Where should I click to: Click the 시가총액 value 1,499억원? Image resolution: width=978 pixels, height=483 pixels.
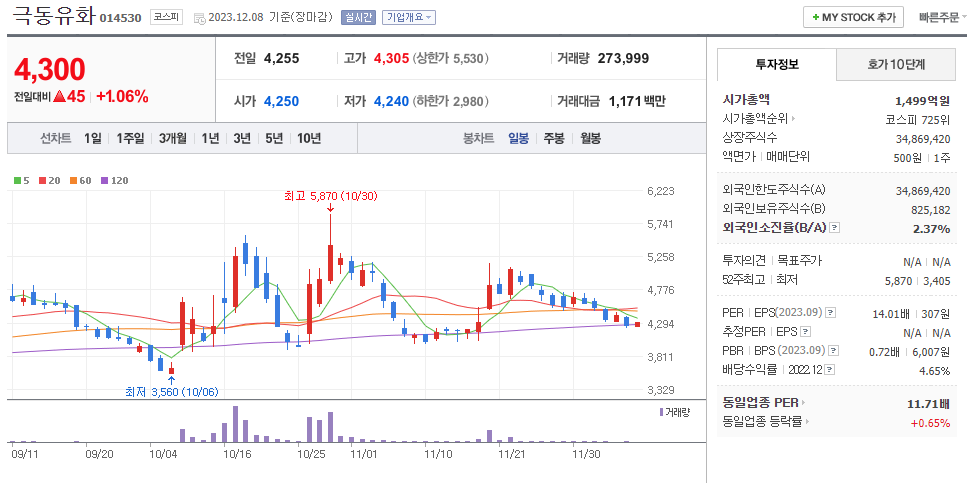coord(922,100)
